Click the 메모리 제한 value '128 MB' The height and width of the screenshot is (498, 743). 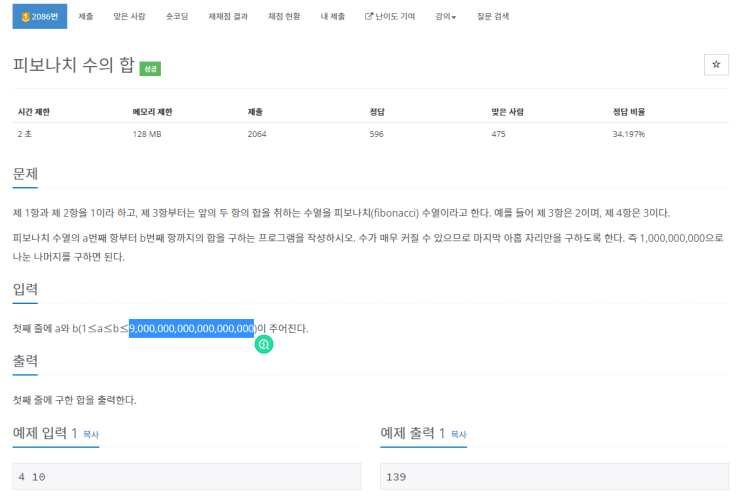[x=147, y=134]
